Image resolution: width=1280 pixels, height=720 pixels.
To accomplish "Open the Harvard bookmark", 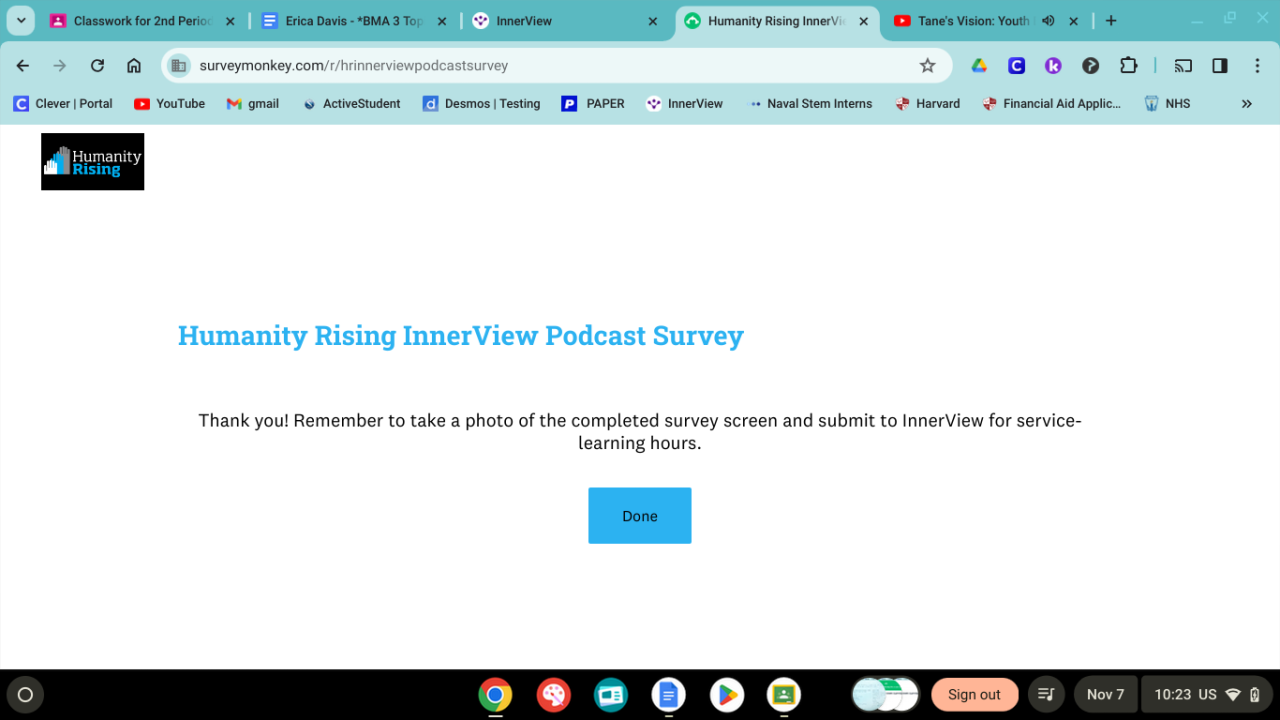I will coord(927,104).
